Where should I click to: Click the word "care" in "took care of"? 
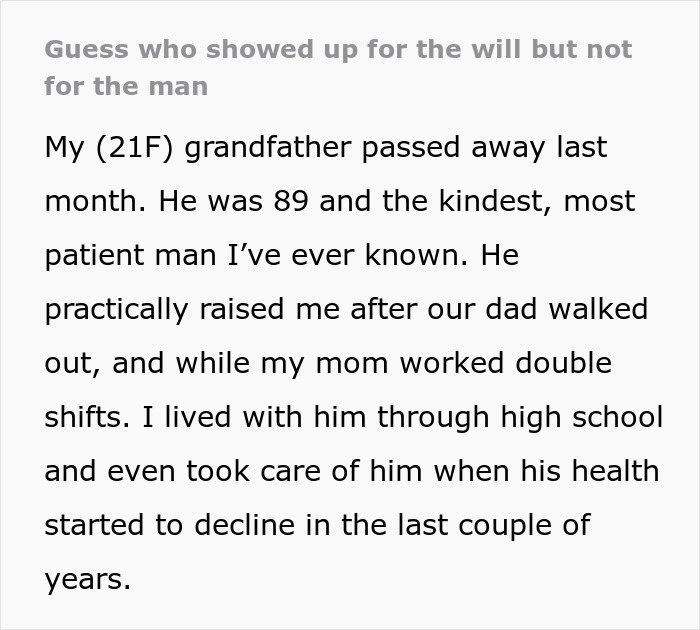click(x=291, y=471)
